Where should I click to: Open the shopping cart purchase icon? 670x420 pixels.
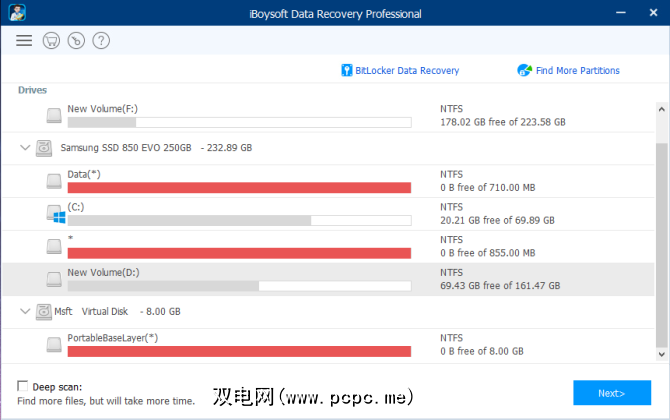[x=51, y=41]
